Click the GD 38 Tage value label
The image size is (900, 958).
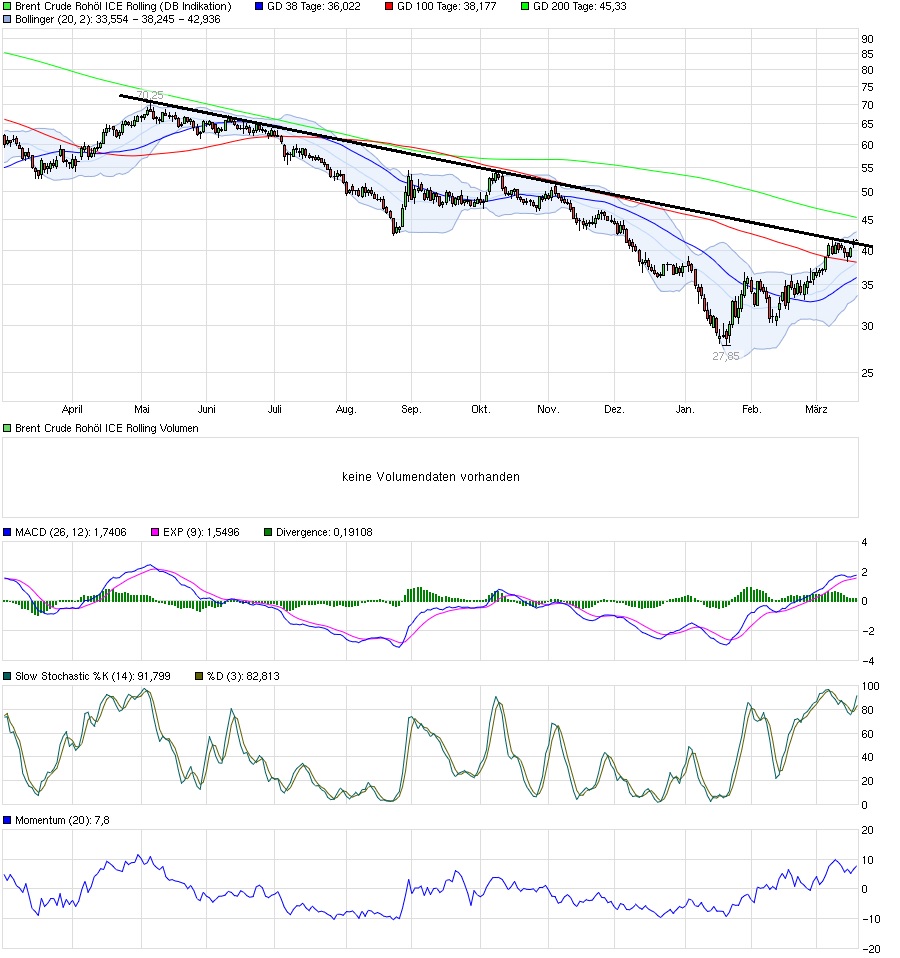[314, 7]
